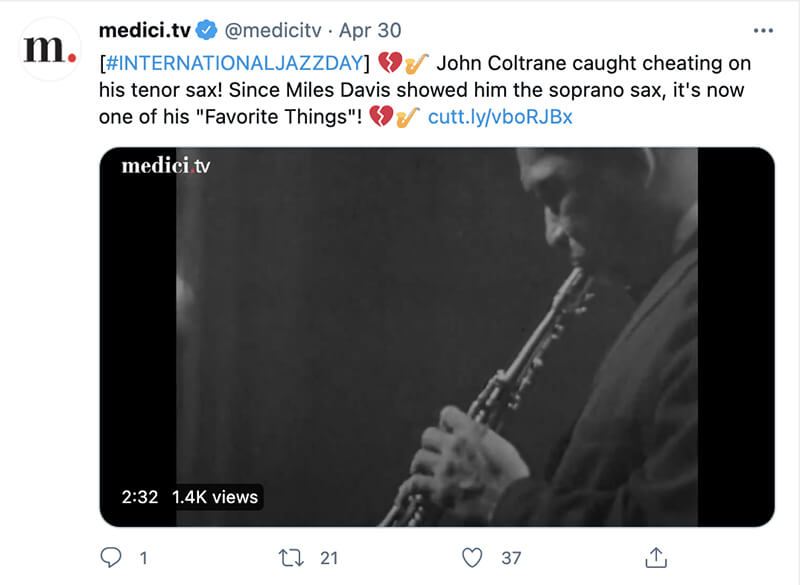The image size is (800, 585).
Task: Click the Apr 30 timestamp
Action: point(369,31)
